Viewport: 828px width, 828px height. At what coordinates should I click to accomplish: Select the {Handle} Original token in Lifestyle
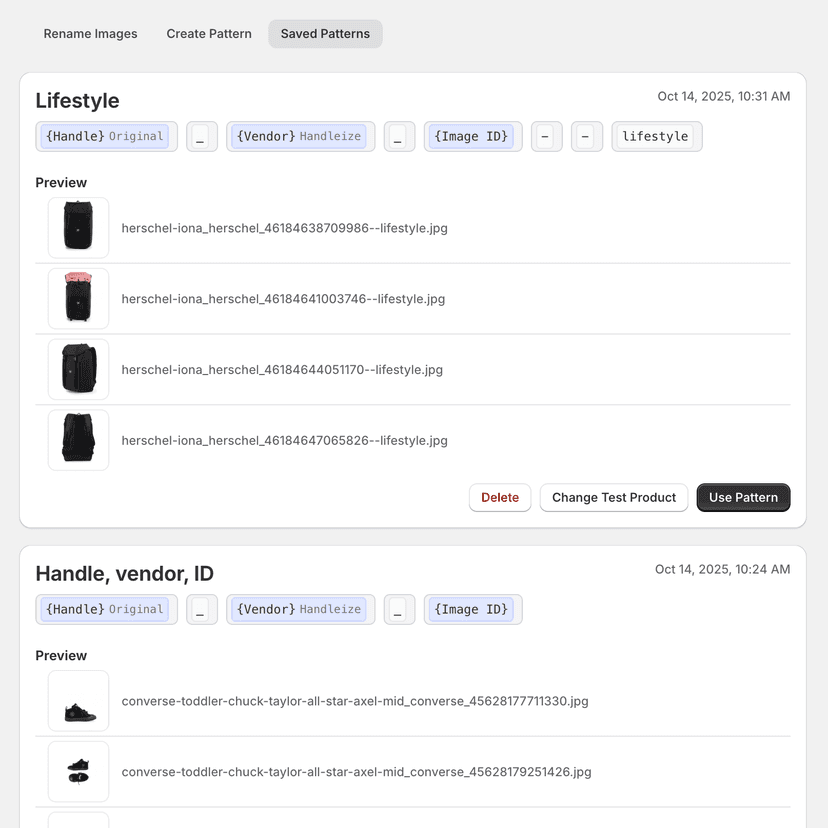(106, 136)
